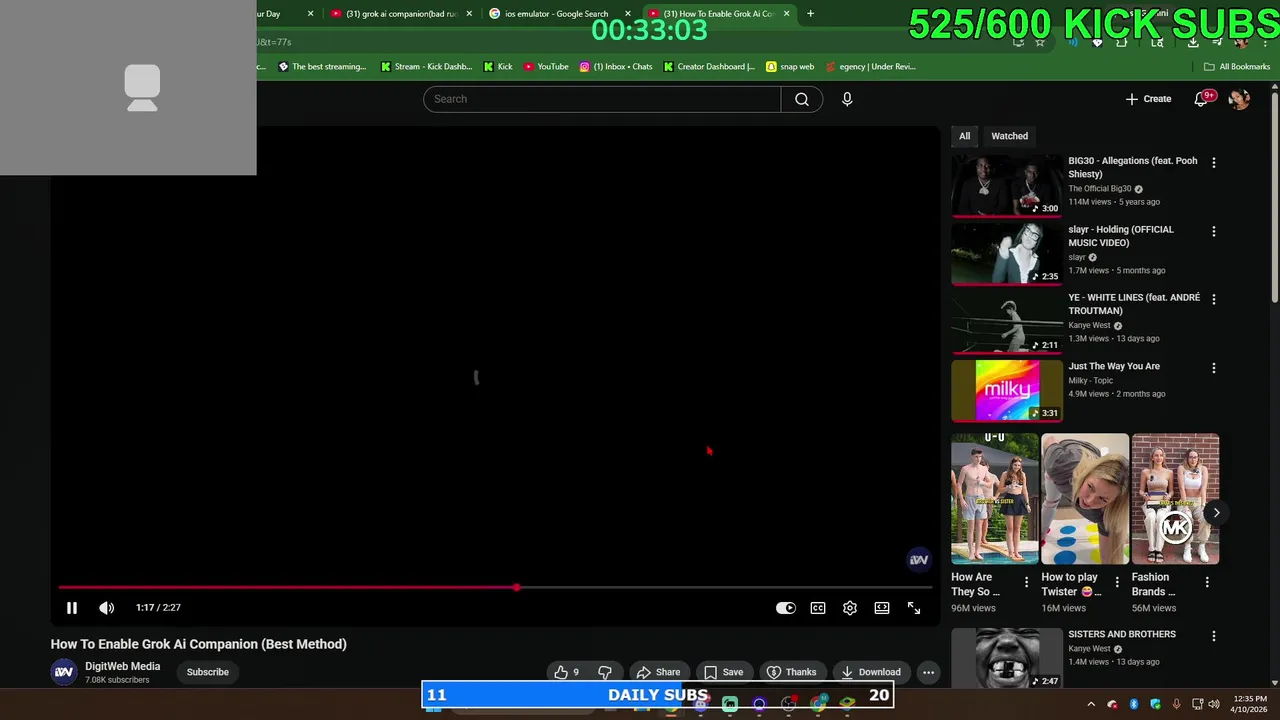Open options for SISTERS AND BROTHERS video
This screenshot has height=720, width=1280.
click(1214, 636)
